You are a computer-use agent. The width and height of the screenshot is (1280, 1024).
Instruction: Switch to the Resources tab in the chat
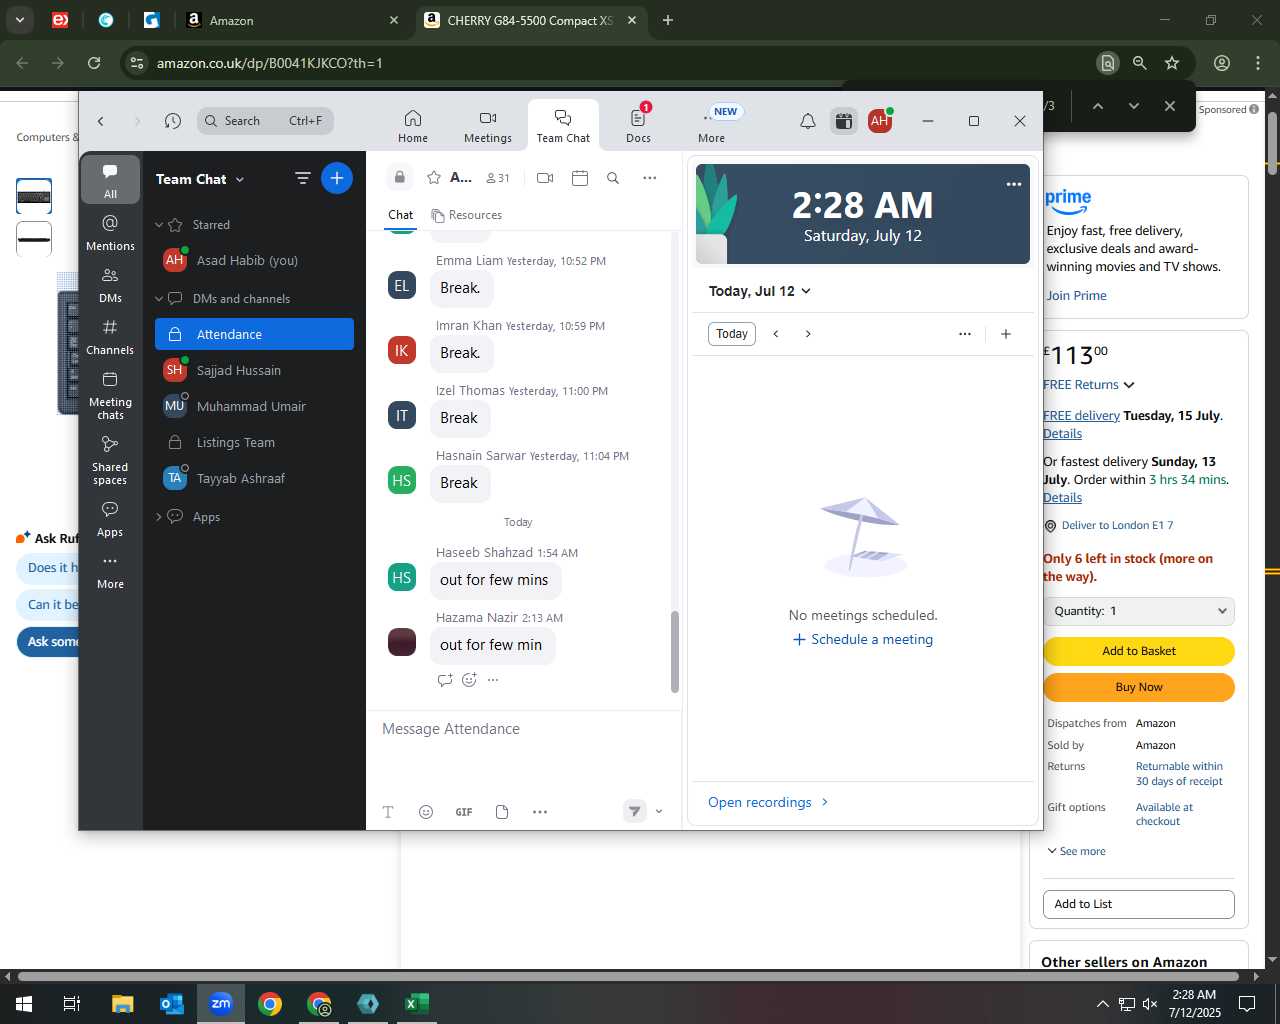coord(467,215)
